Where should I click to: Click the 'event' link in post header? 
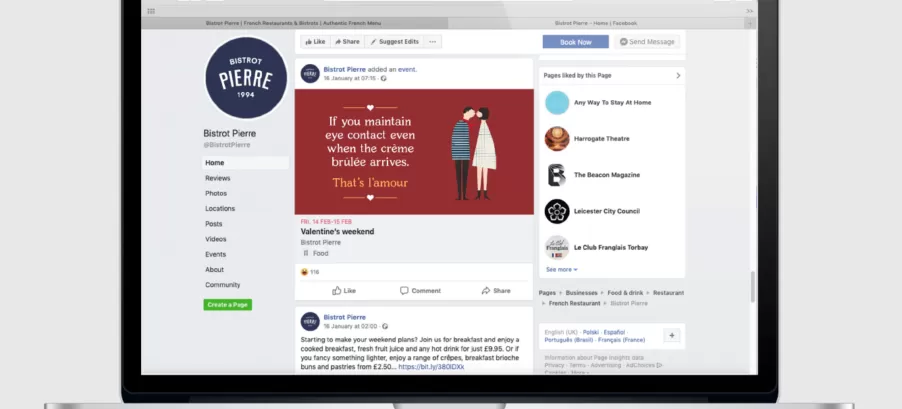pos(407,70)
